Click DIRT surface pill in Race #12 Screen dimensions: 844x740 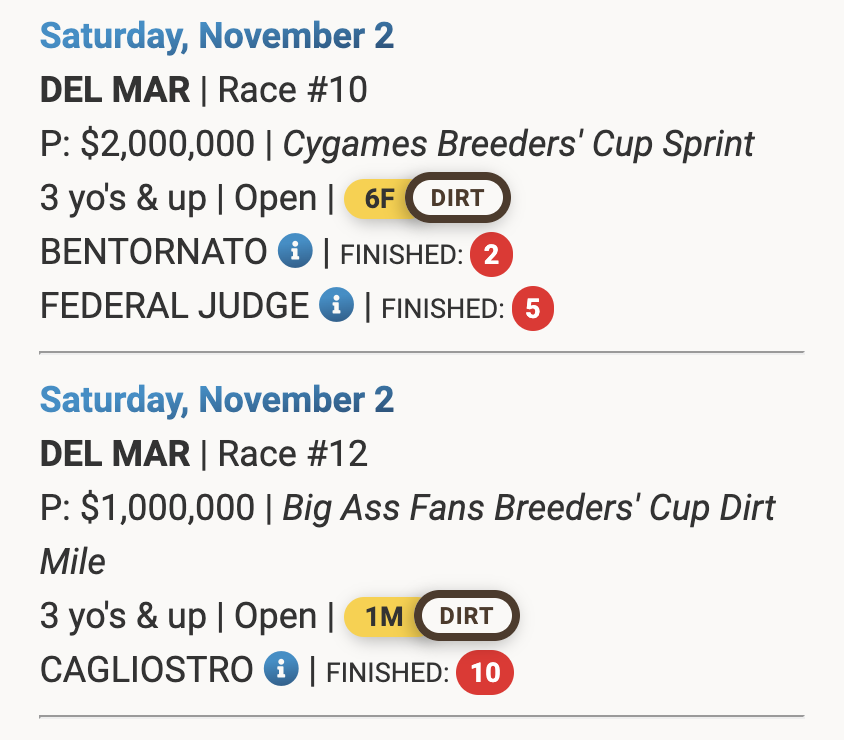click(466, 616)
